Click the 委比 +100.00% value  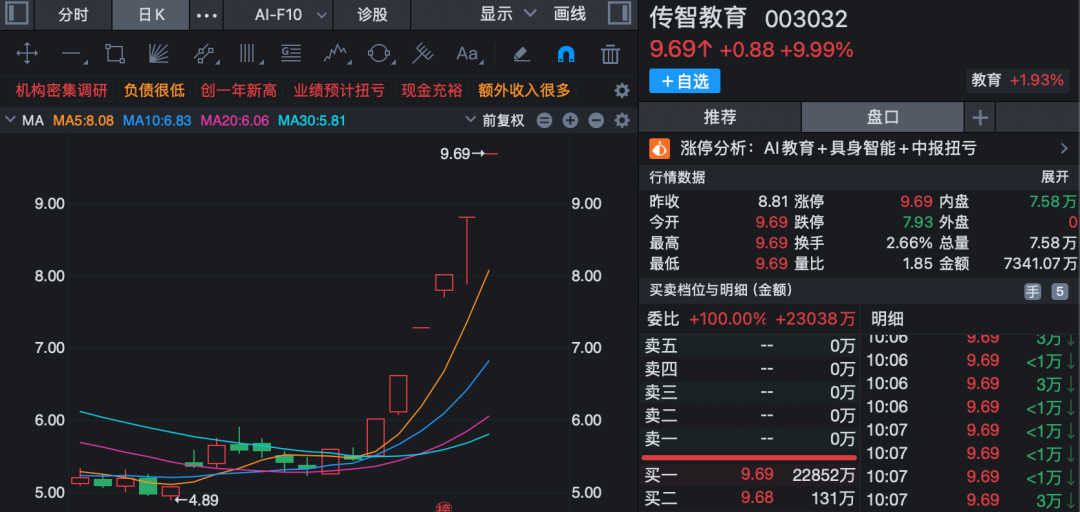[727, 318]
